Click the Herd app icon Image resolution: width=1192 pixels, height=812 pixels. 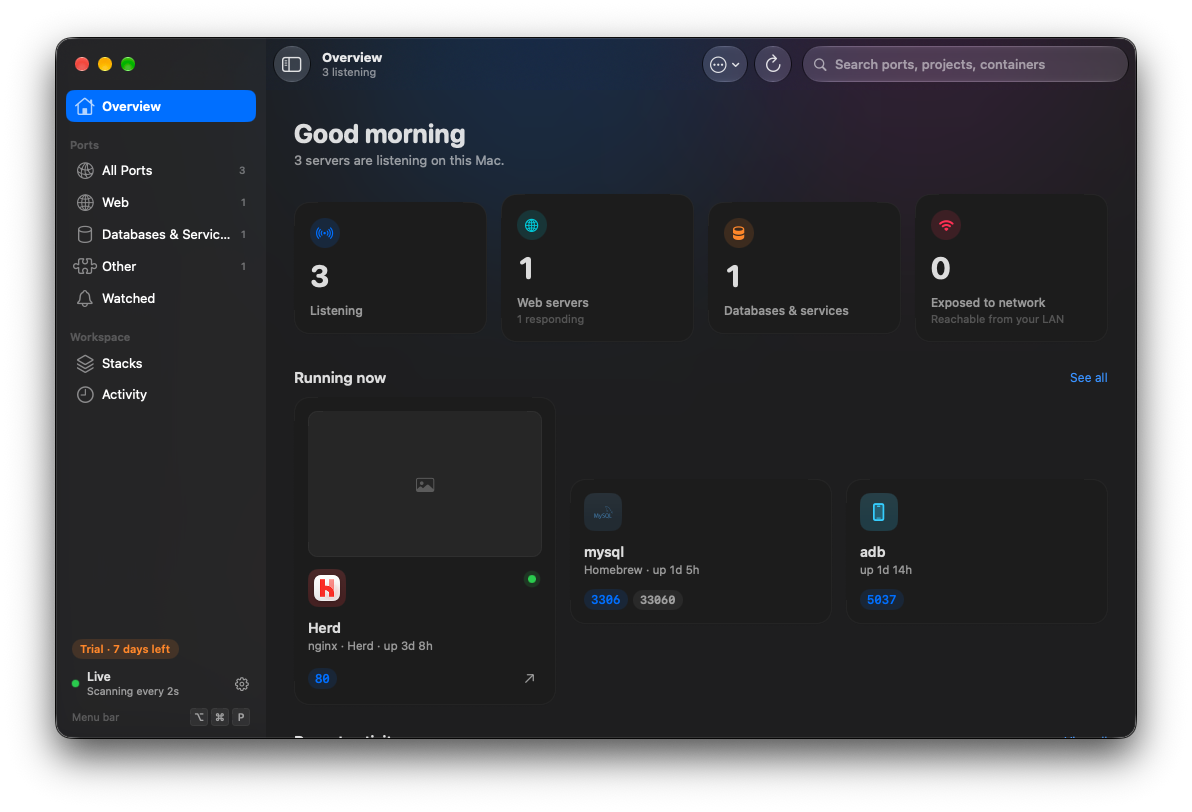327,588
